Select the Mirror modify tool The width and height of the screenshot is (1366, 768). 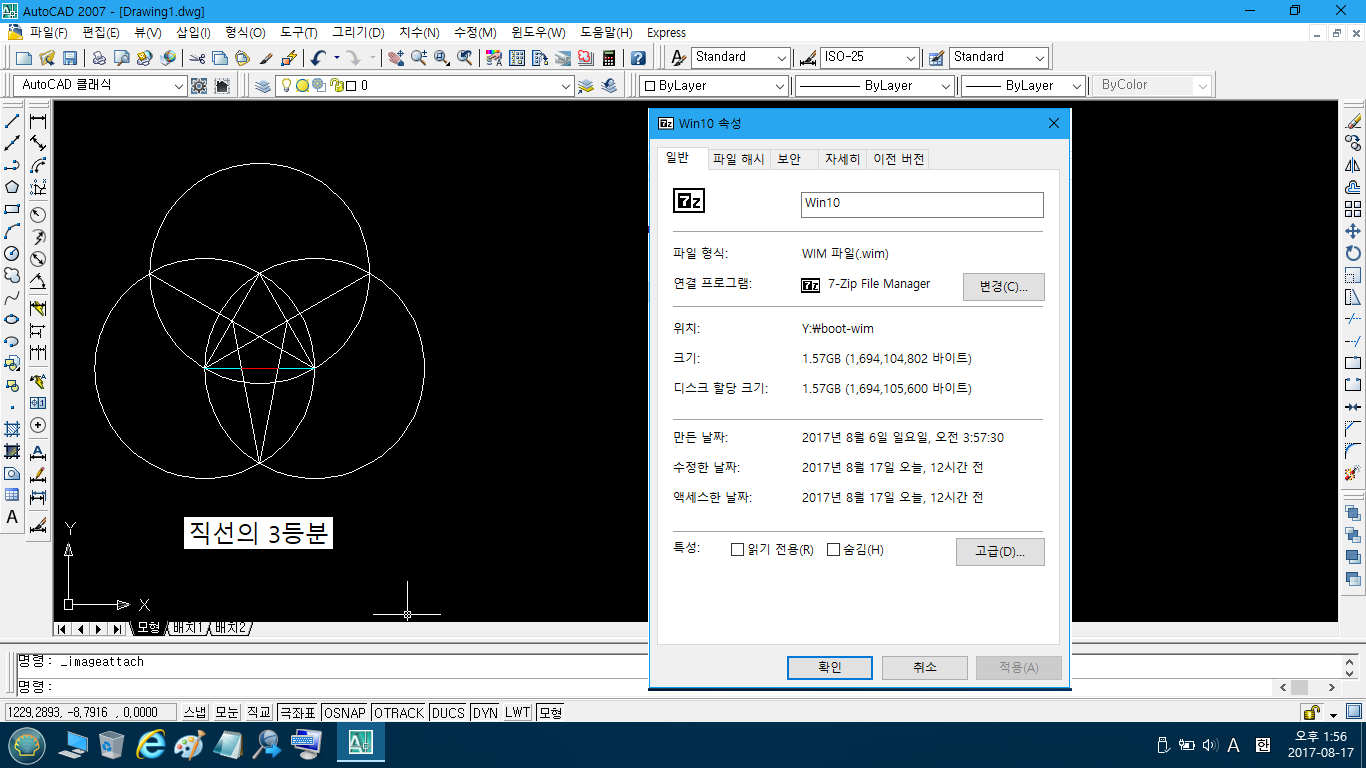click(1353, 165)
